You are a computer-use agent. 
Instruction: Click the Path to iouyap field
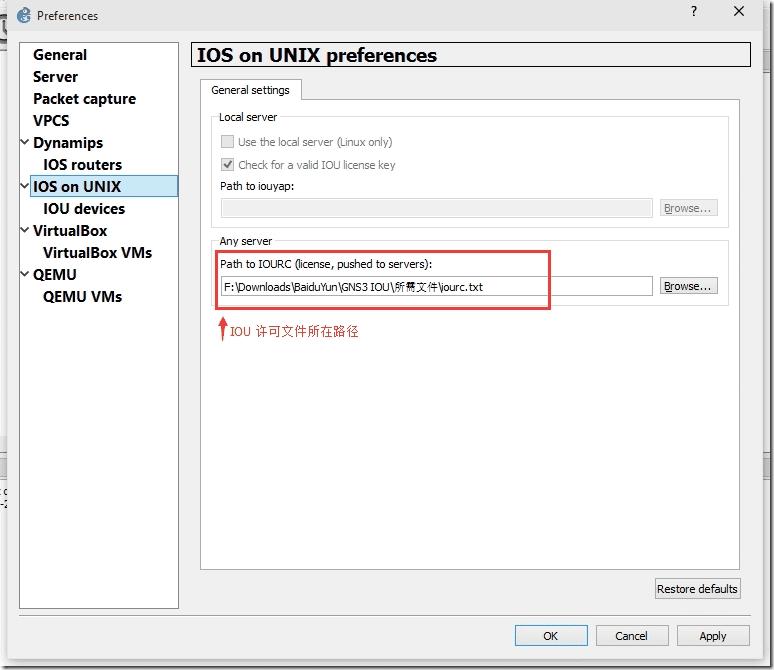pyautogui.click(x=436, y=208)
